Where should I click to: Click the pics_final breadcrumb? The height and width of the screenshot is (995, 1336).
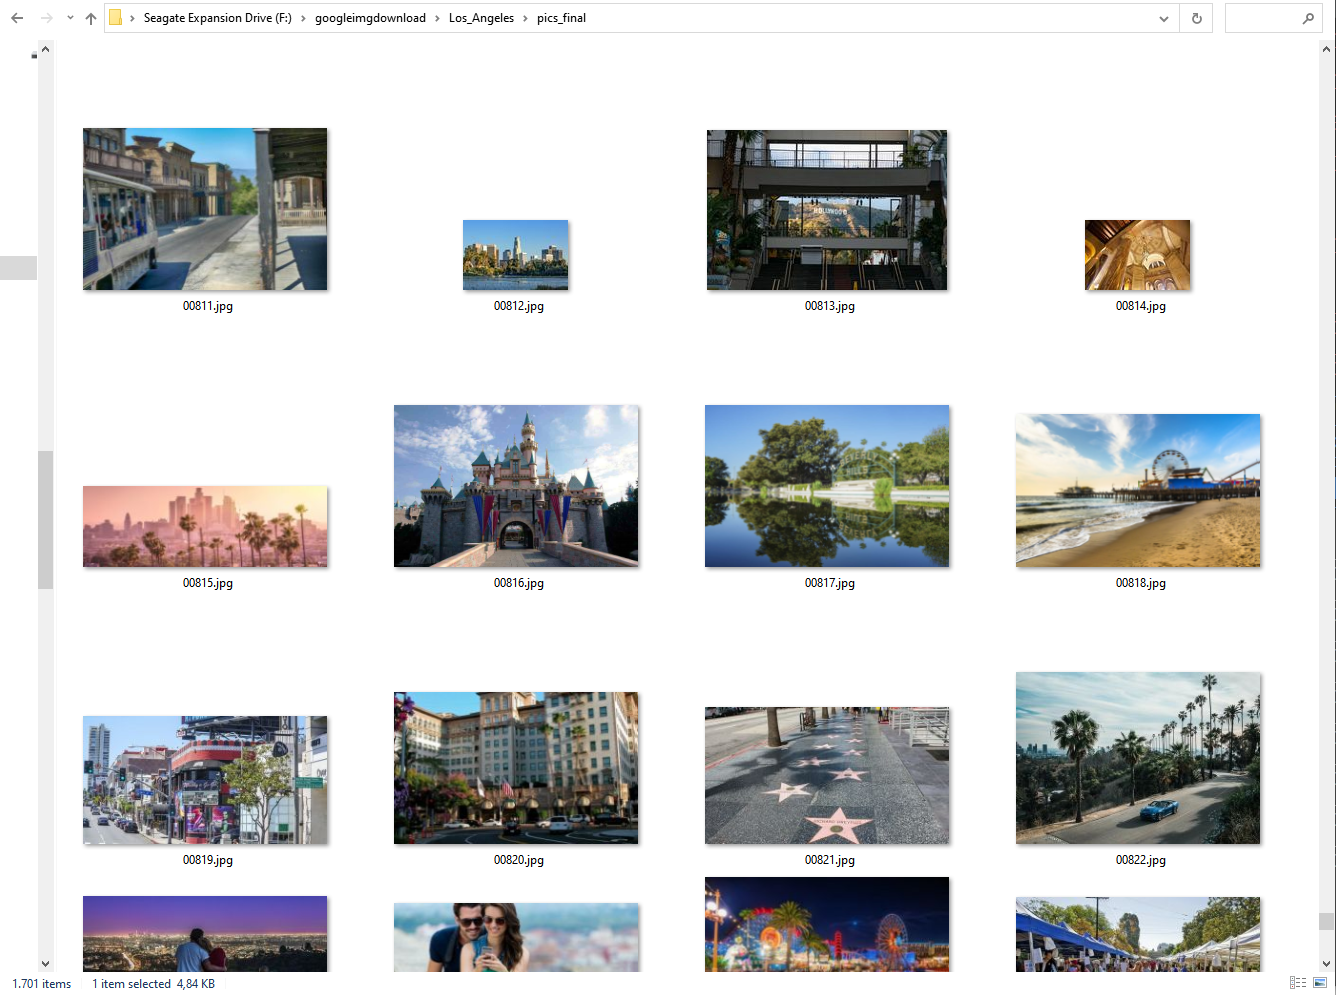click(561, 18)
